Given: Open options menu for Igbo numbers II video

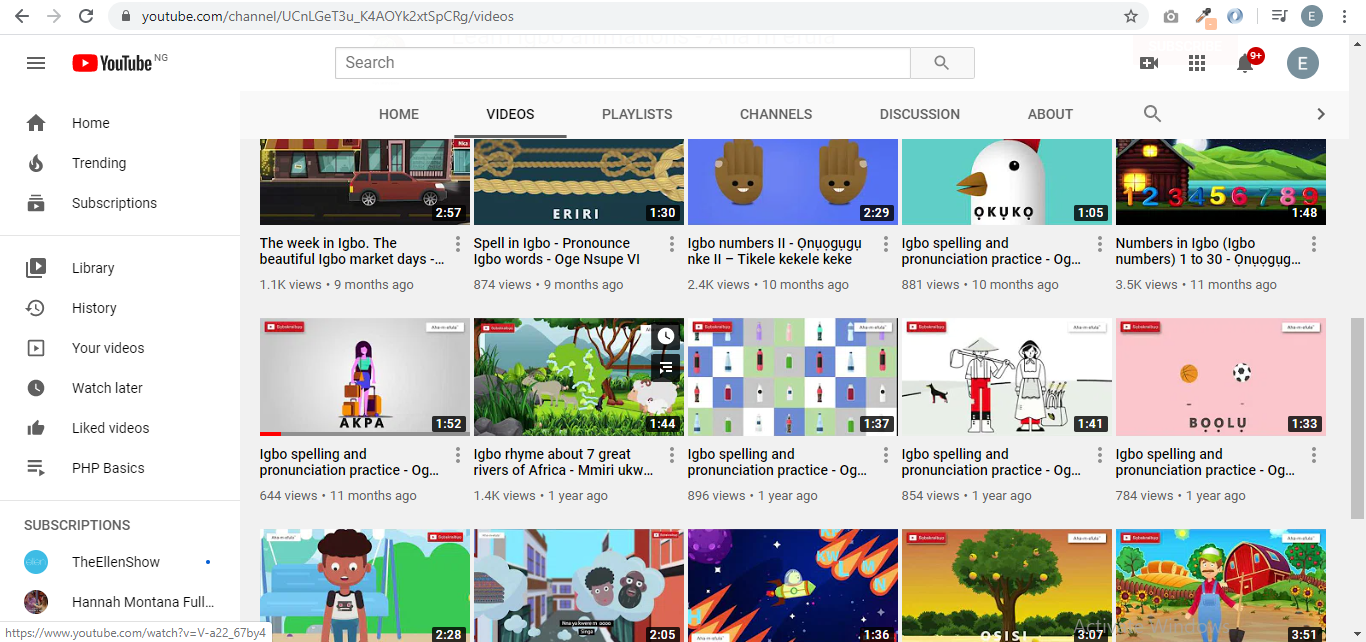Looking at the screenshot, I should click(886, 244).
